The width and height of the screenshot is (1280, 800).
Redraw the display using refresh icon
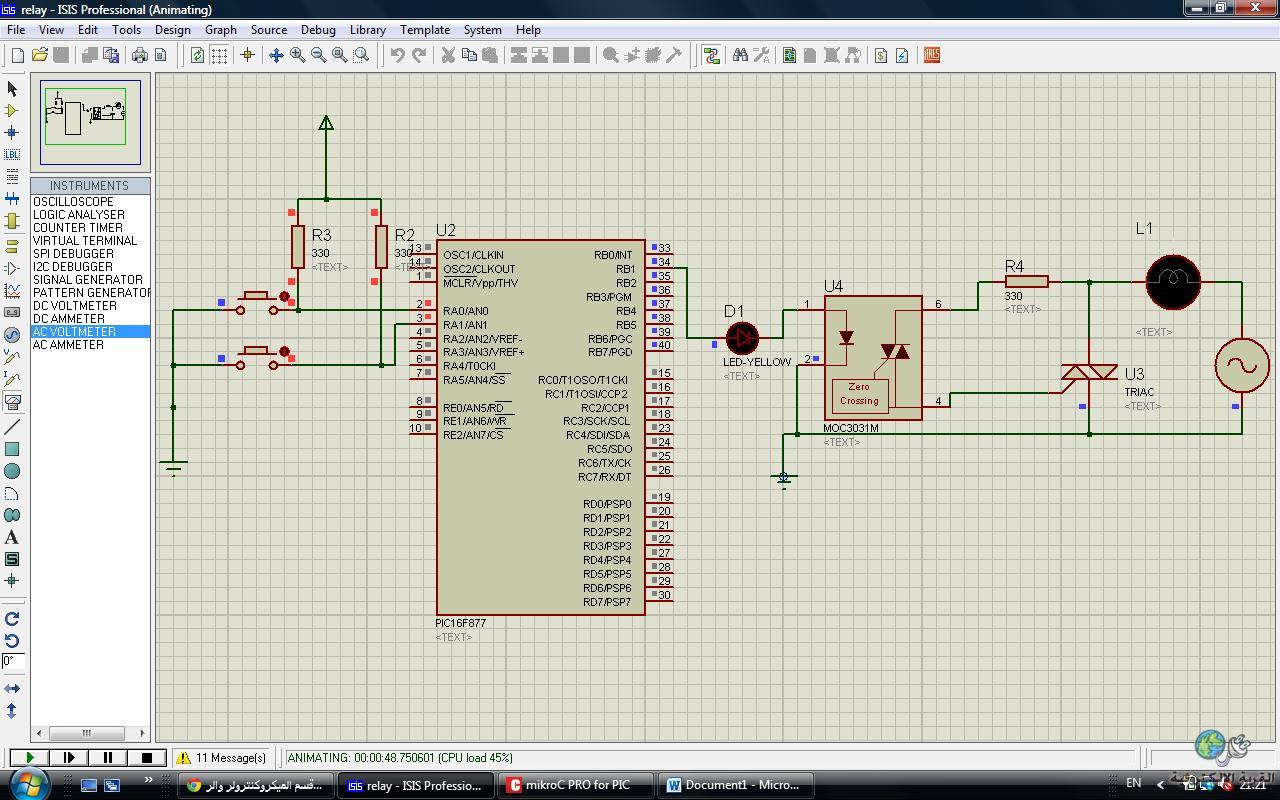197,55
